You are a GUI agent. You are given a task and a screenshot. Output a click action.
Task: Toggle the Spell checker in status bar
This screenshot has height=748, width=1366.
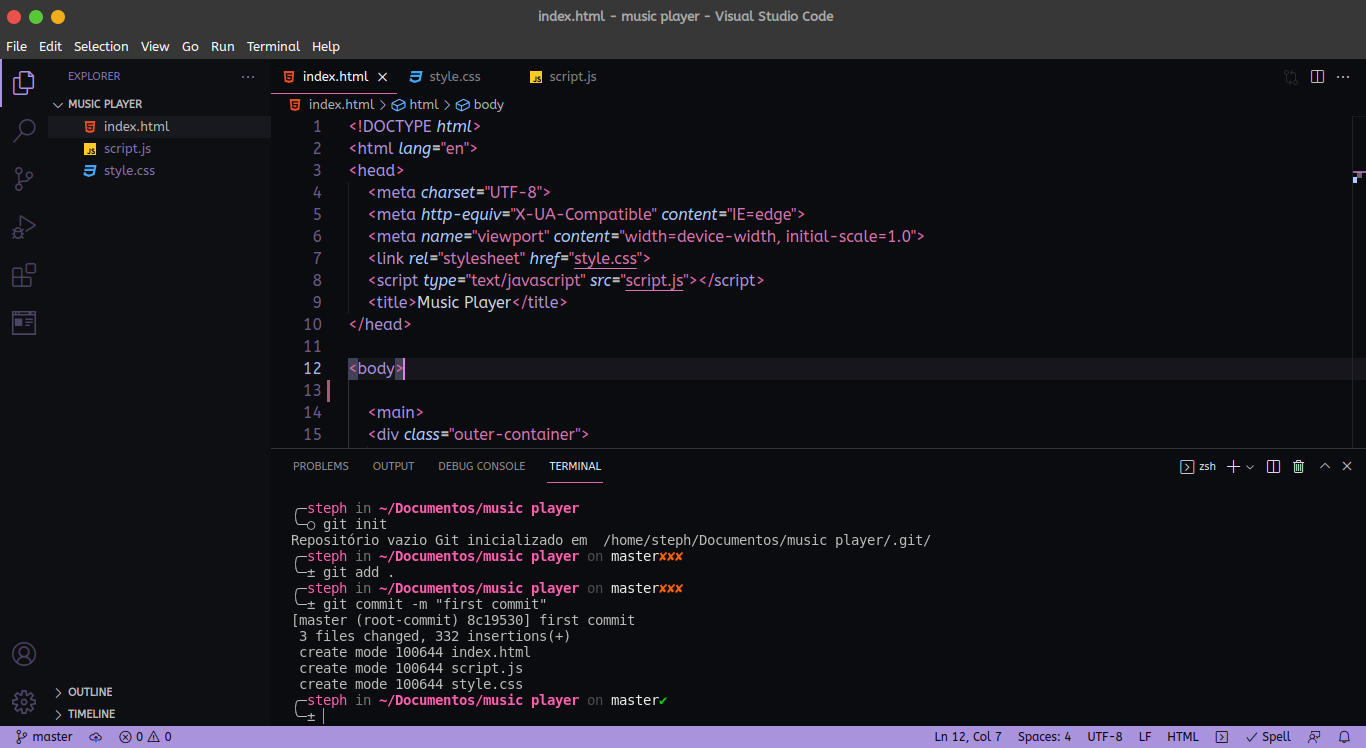coord(1268,737)
